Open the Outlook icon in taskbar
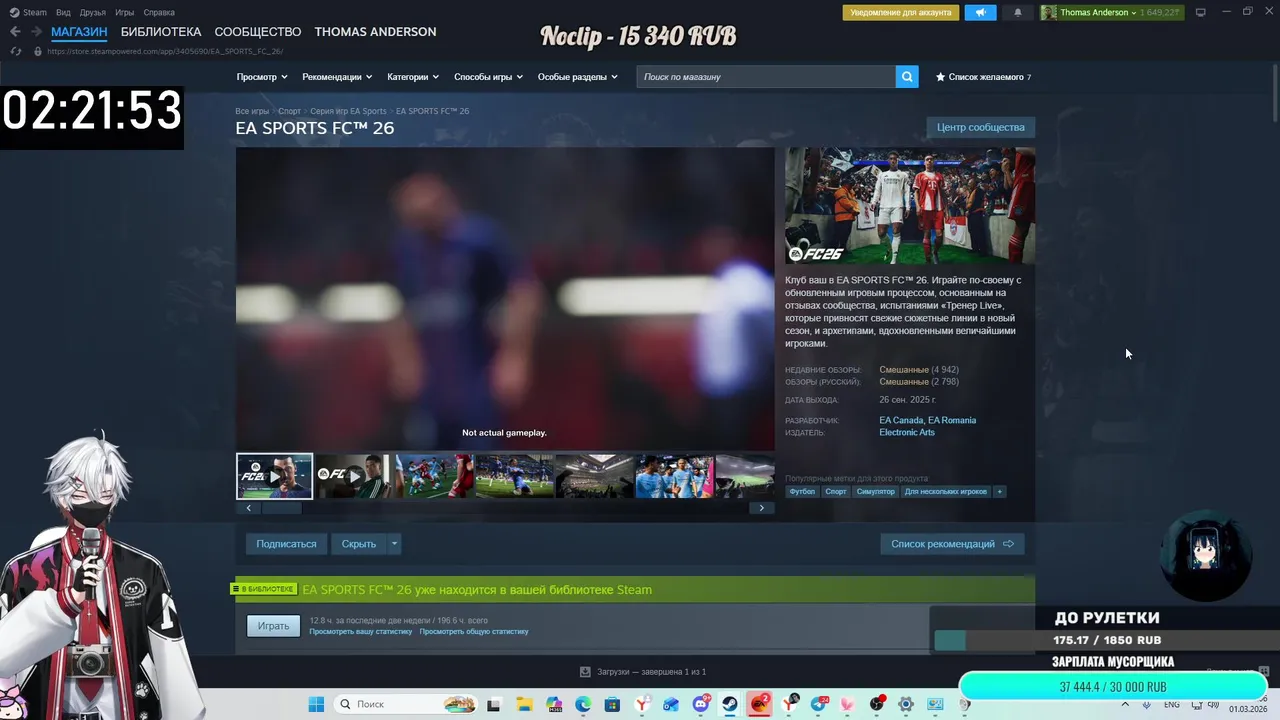 671,704
